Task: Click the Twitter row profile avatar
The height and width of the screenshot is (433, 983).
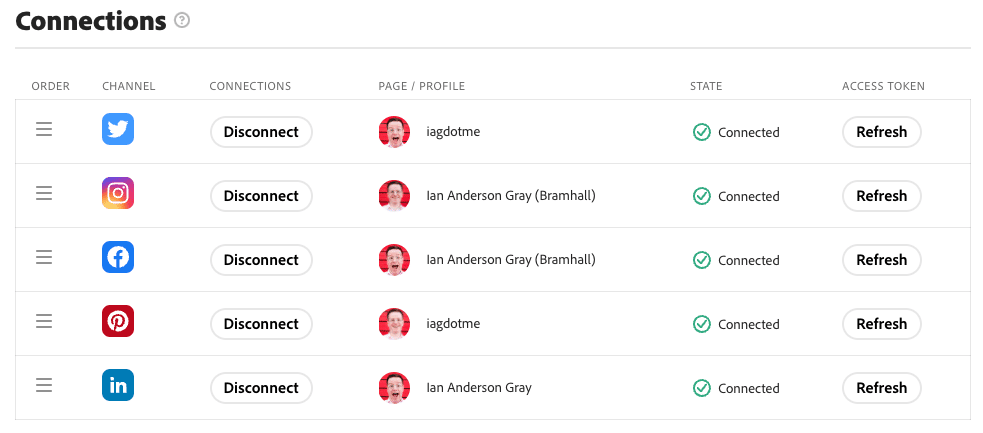Action: 394,132
